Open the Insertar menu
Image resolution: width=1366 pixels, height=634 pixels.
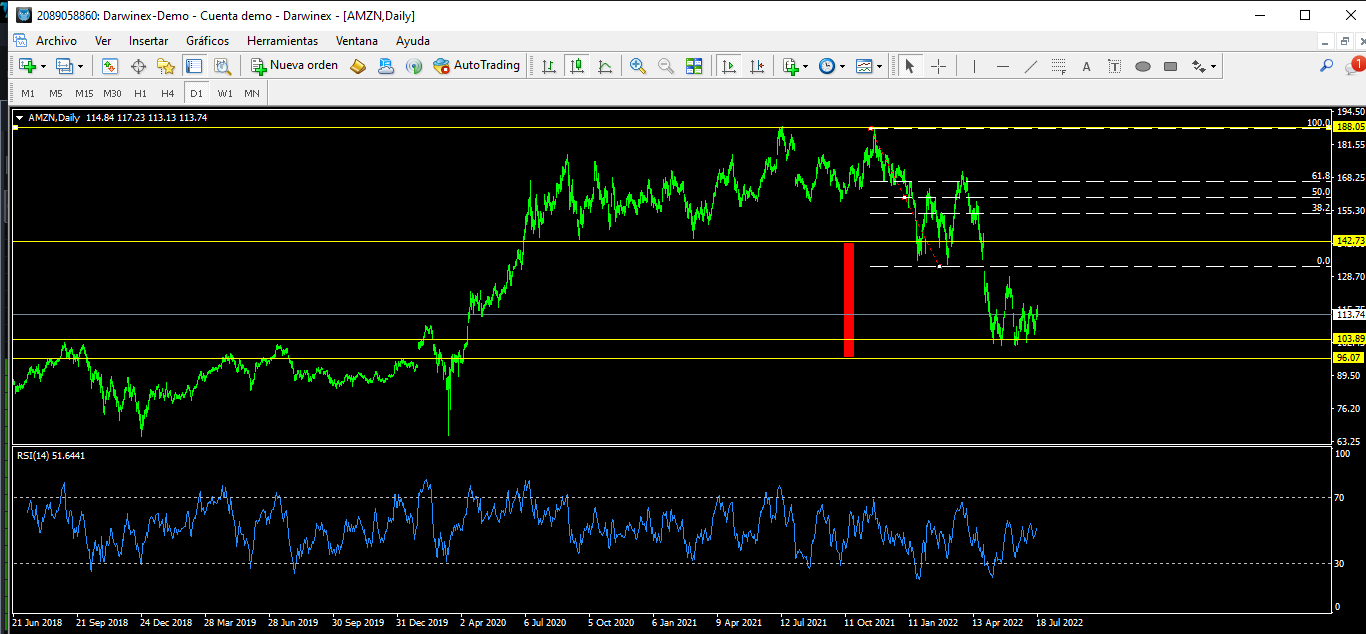click(148, 41)
